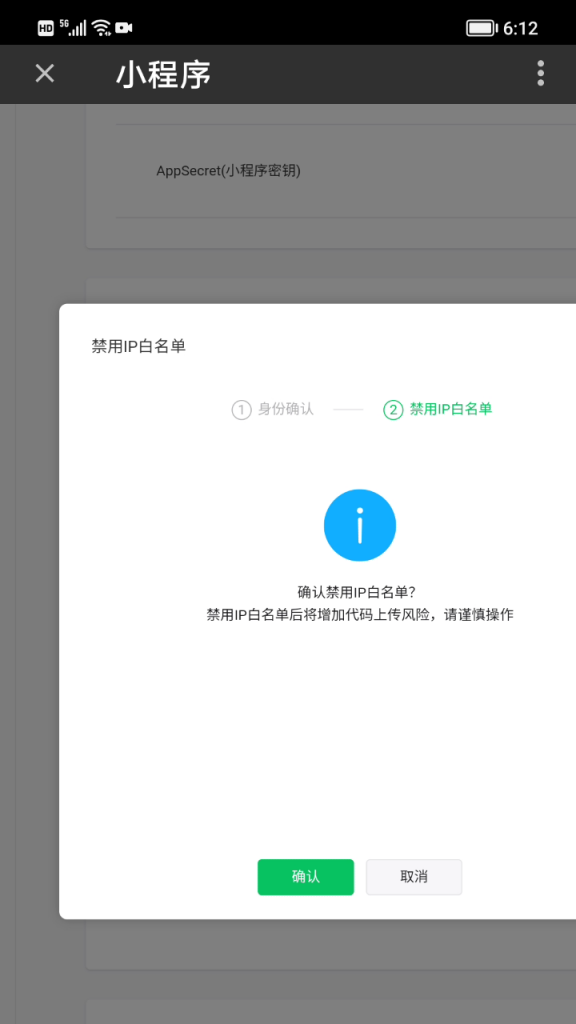Viewport: 576px width, 1024px height.
Task: Tap the green step 2 circle number
Action: [x=392, y=410]
